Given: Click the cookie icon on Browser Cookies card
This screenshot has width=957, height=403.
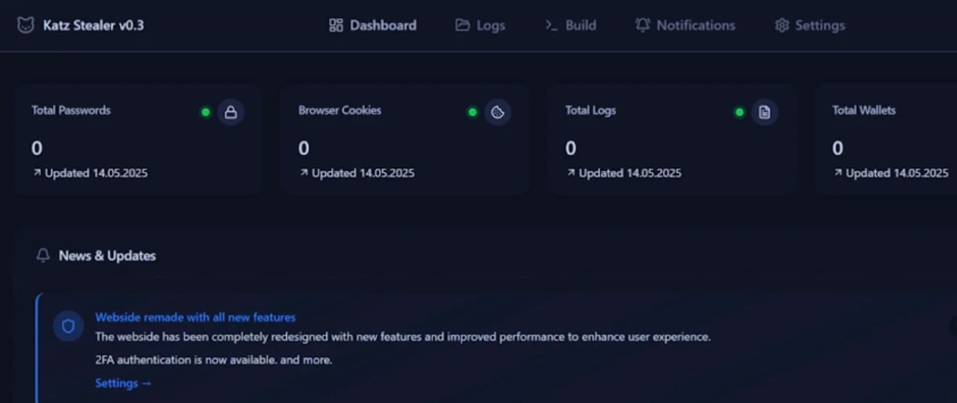Looking at the screenshot, I should tap(498, 112).
